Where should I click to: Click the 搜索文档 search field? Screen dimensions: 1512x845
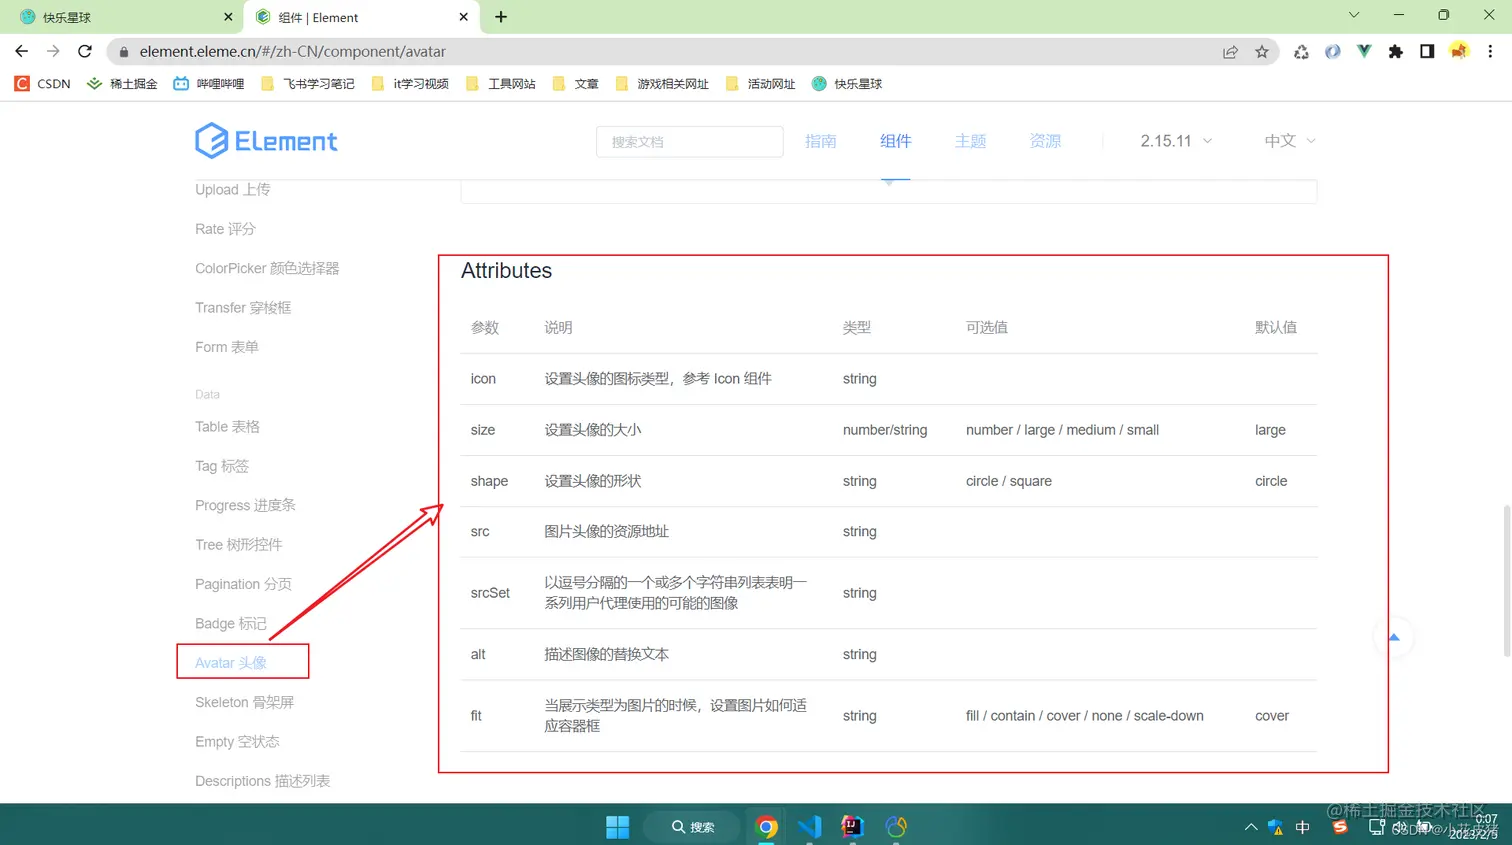coord(690,142)
